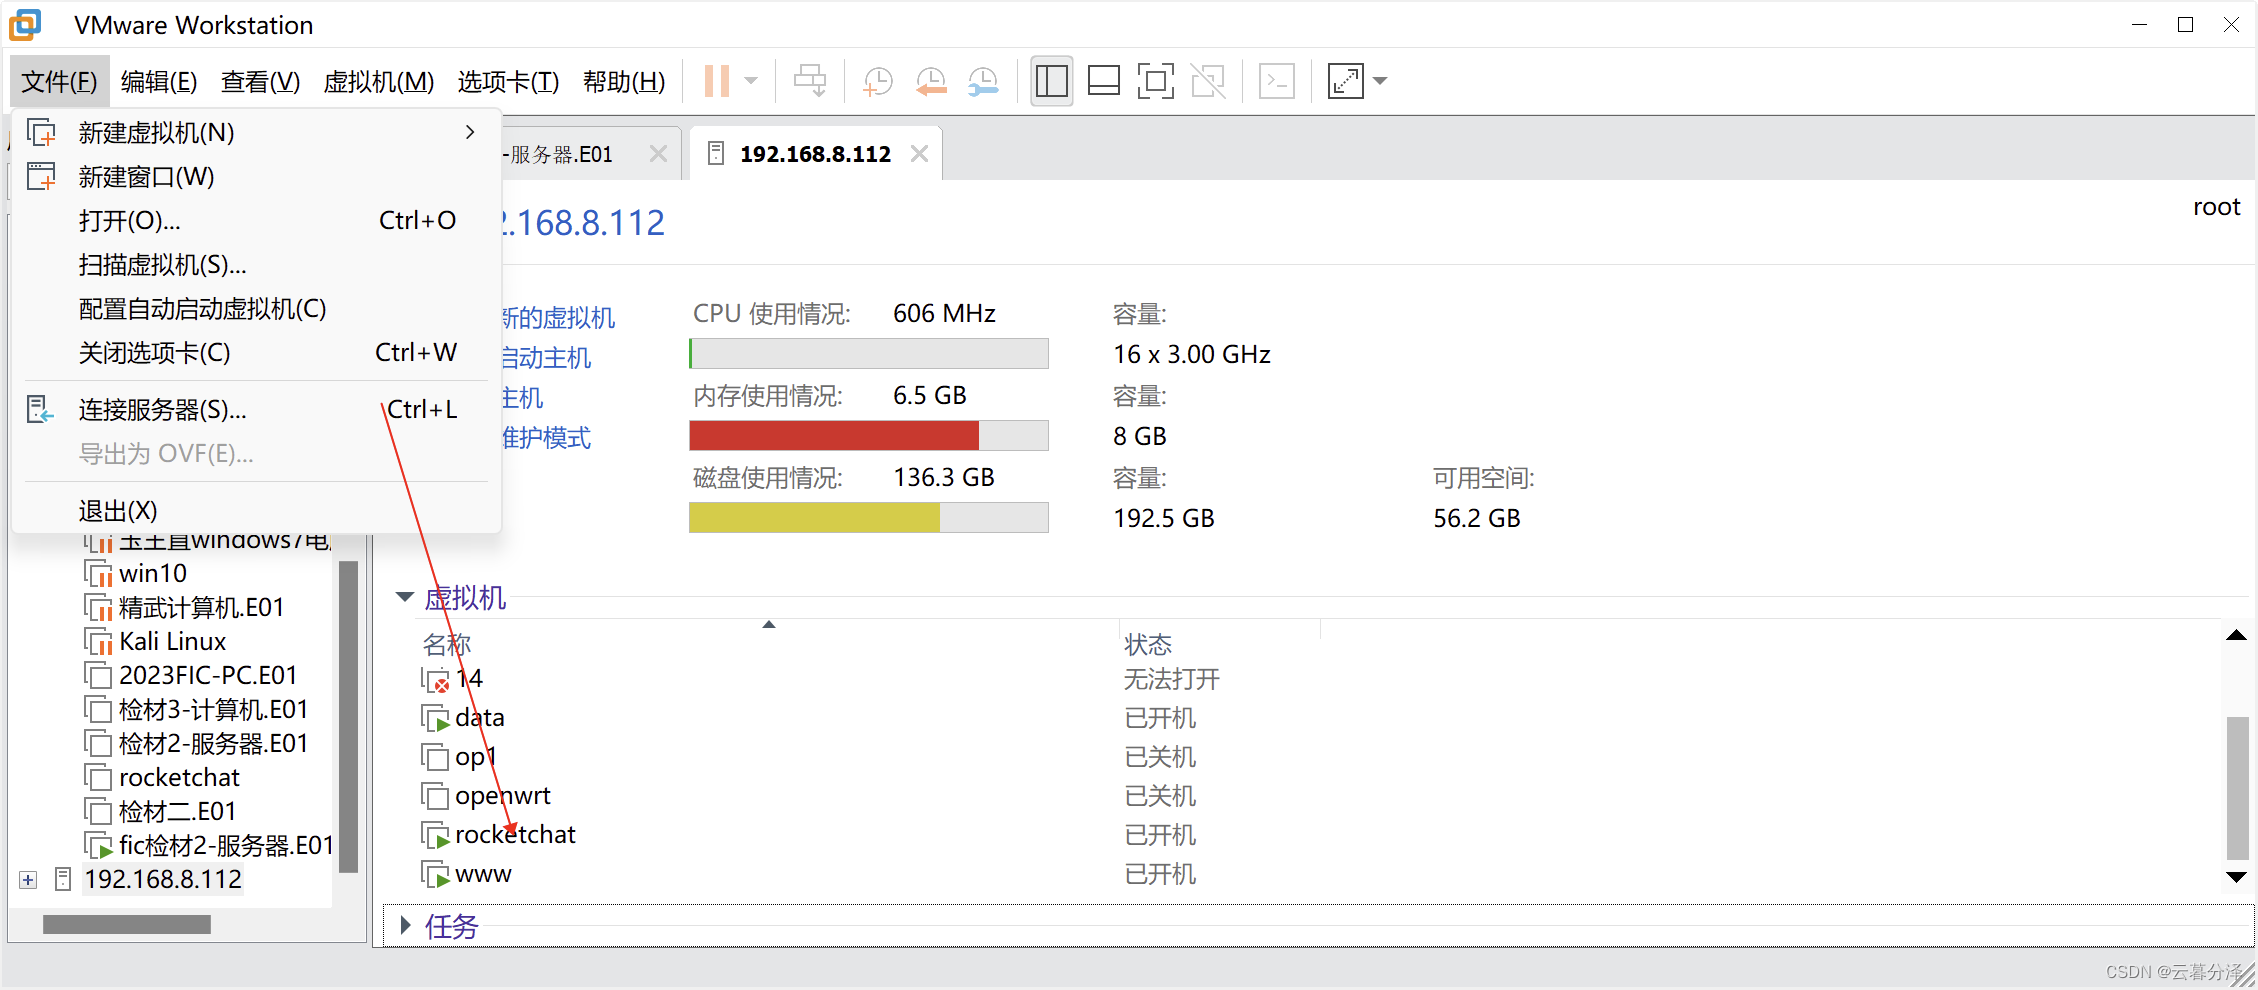Click the take snapshot toolbar icon
The image size is (2258, 990).
(877, 81)
